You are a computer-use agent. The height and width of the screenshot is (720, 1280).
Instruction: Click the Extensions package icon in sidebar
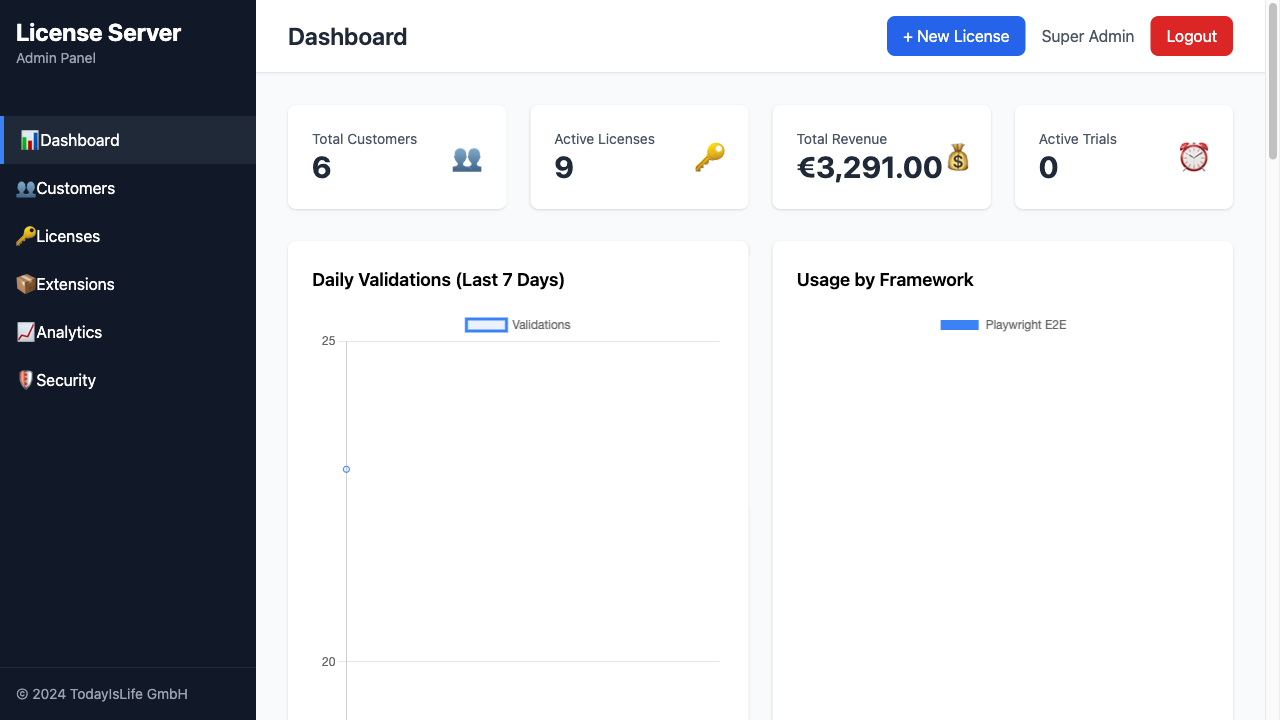[27, 284]
